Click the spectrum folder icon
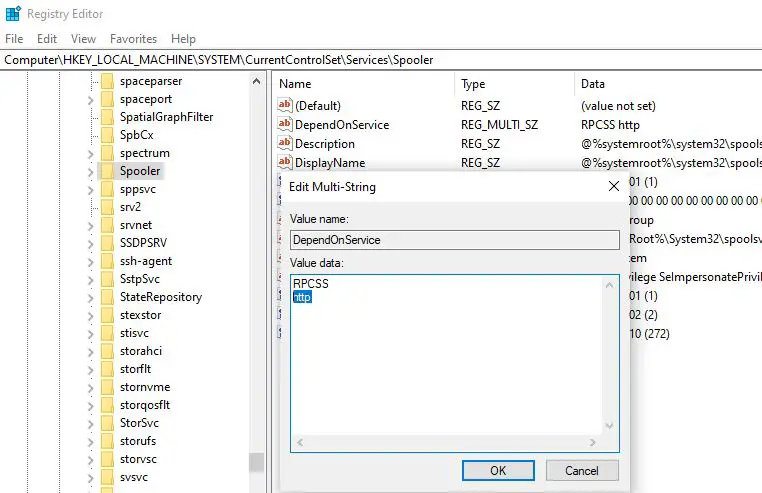Viewport: 762px width, 493px height. point(107,153)
